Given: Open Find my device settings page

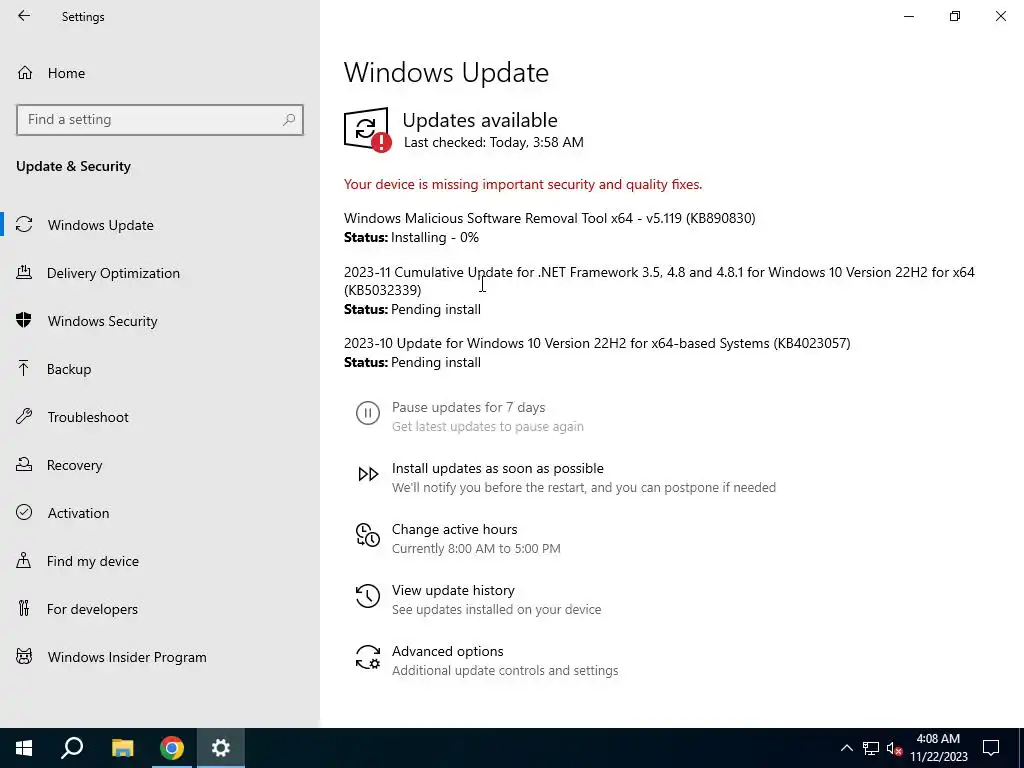Looking at the screenshot, I should point(160,561).
